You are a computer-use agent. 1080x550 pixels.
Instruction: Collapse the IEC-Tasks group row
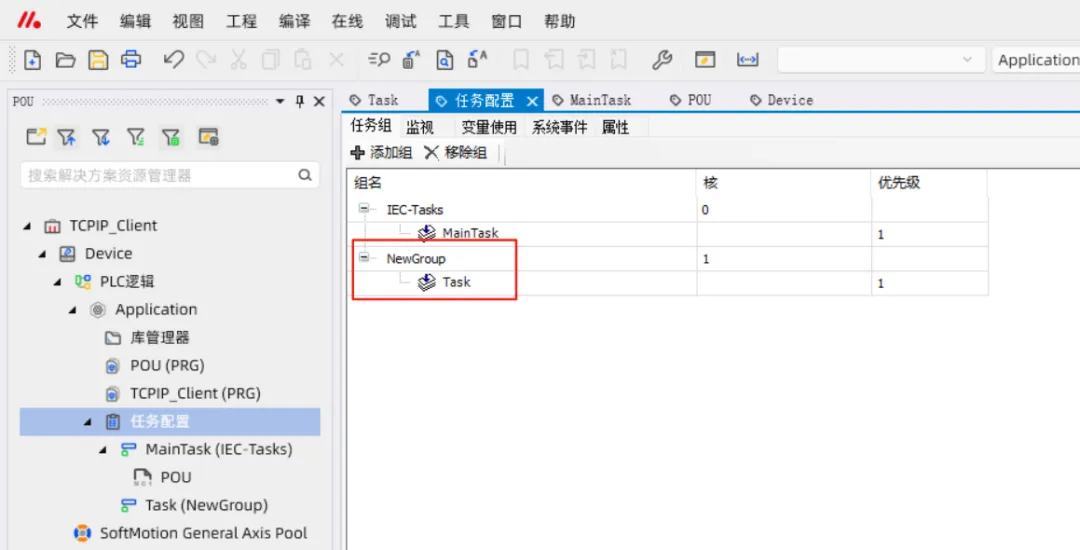[364, 209]
